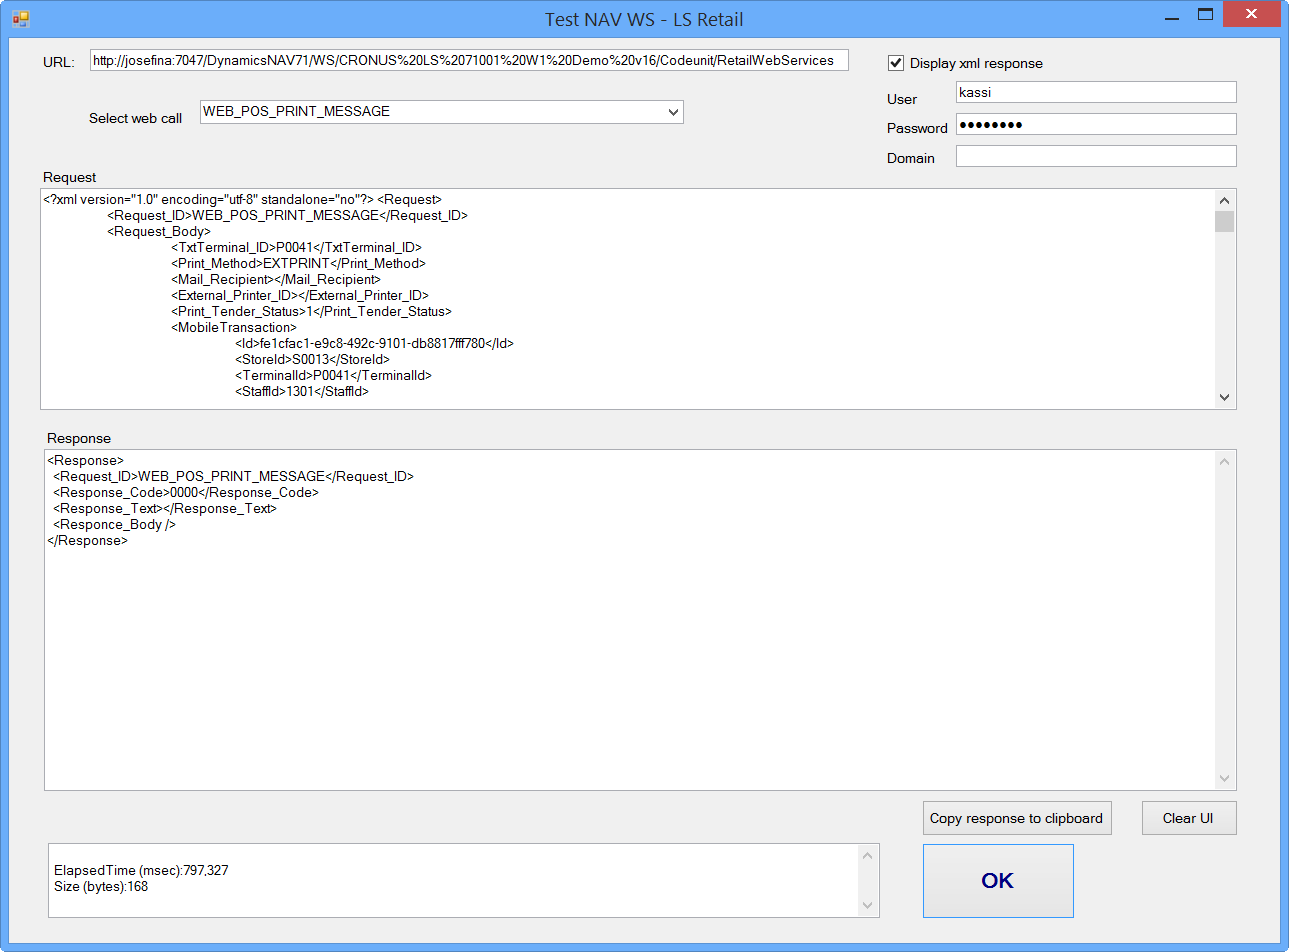Click into the empty Domain field
Screen dimensions: 1289x952
[1096, 156]
